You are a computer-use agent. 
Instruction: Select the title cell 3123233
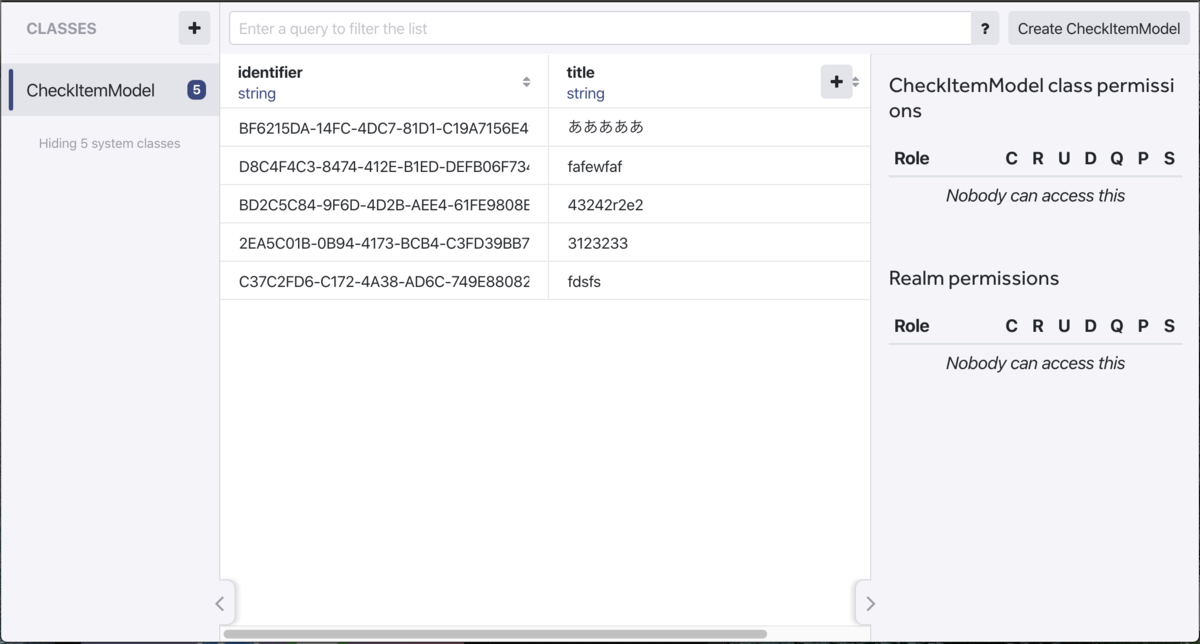pyautogui.click(x=709, y=243)
